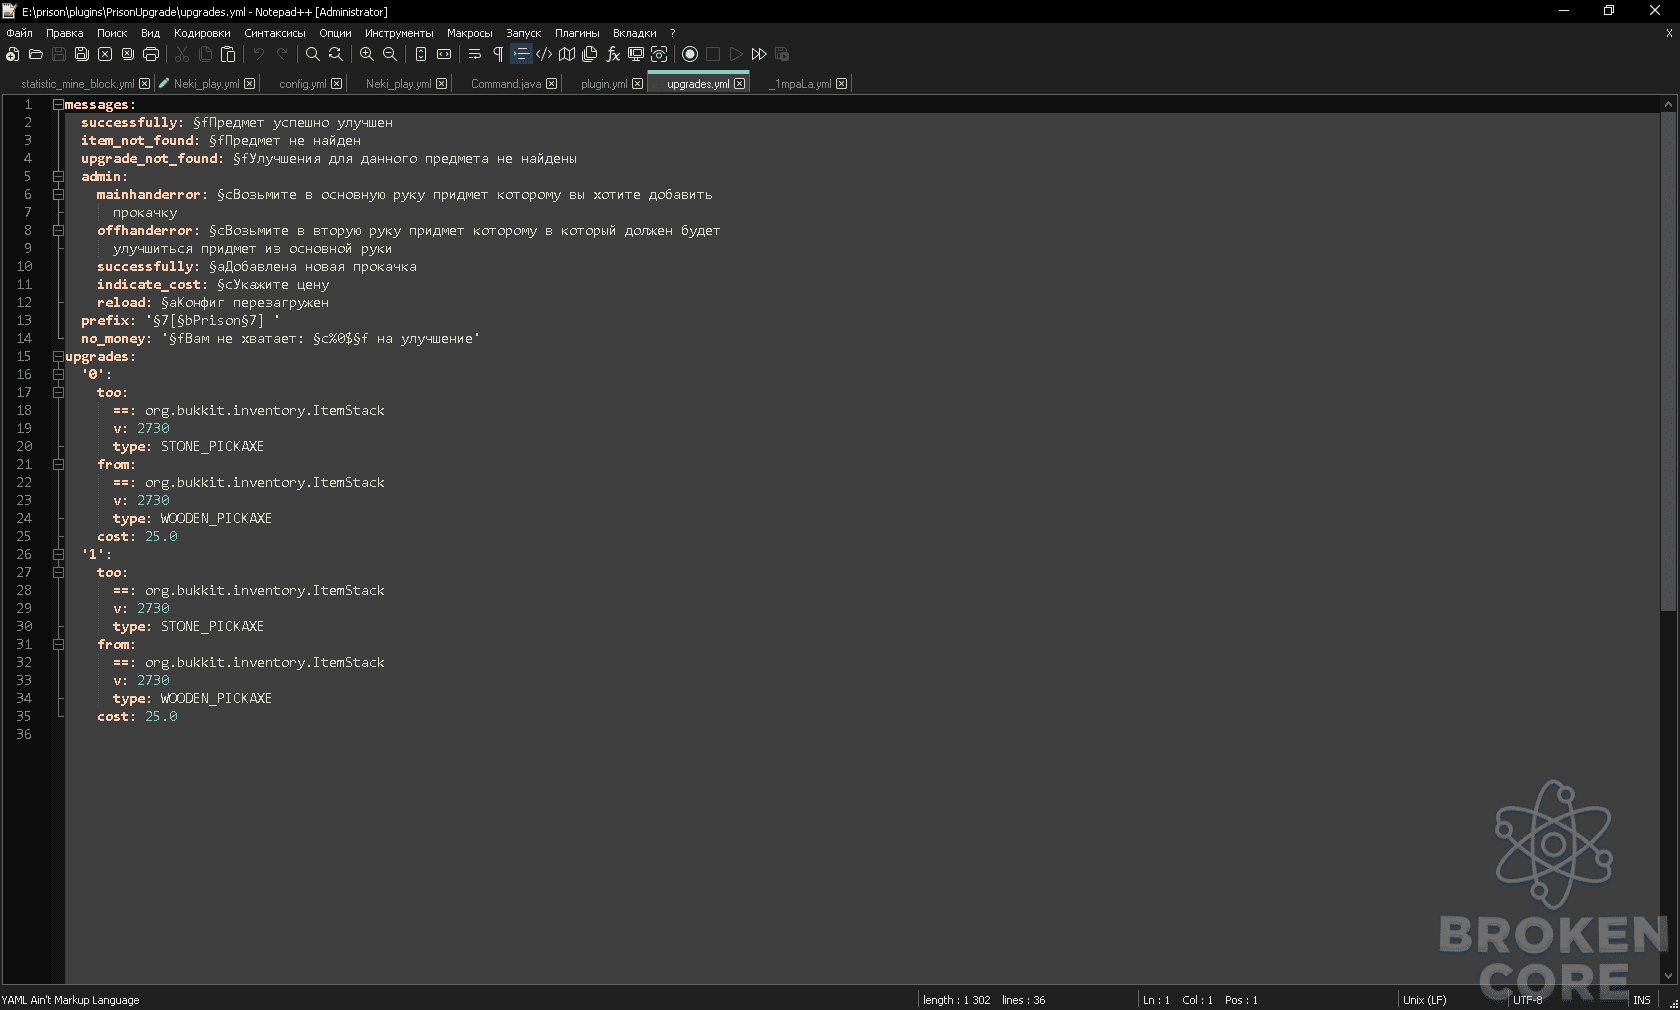Collapse the '1' fold on line 26
Image resolution: width=1680 pixels, height=1010 pixels.
[58, 554]
